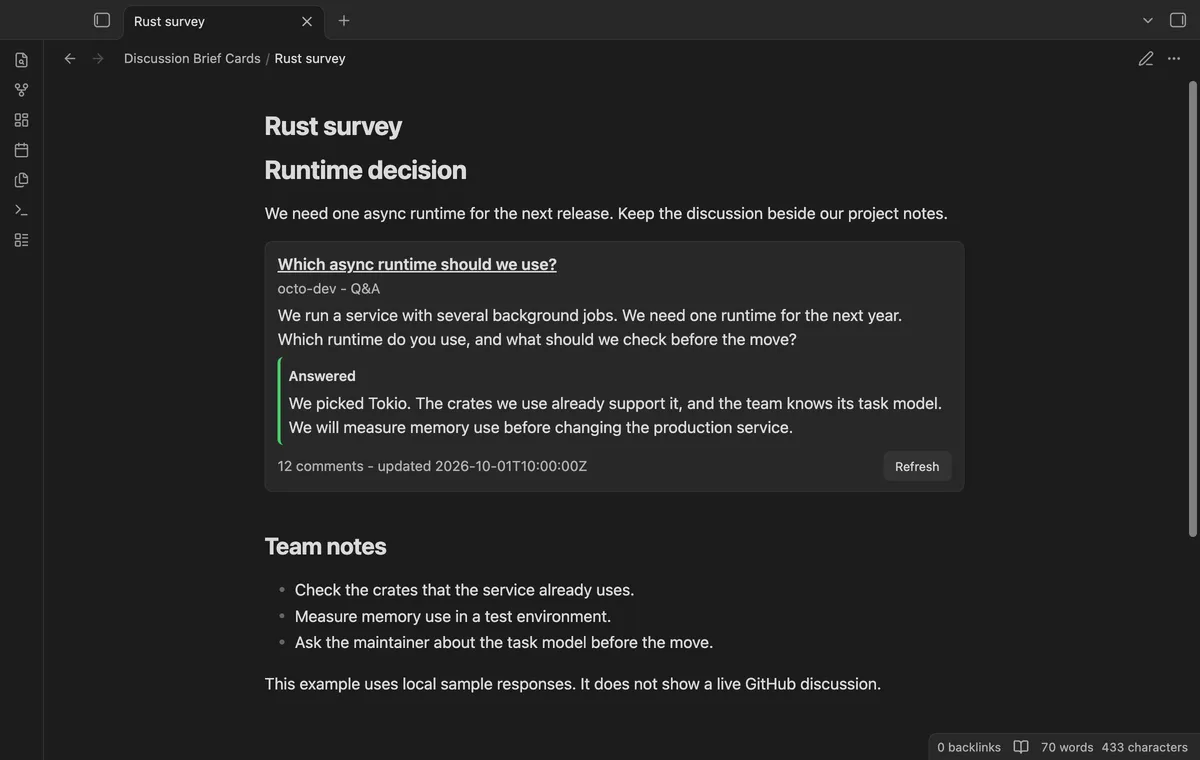Open the note's more options menu

1174,59
